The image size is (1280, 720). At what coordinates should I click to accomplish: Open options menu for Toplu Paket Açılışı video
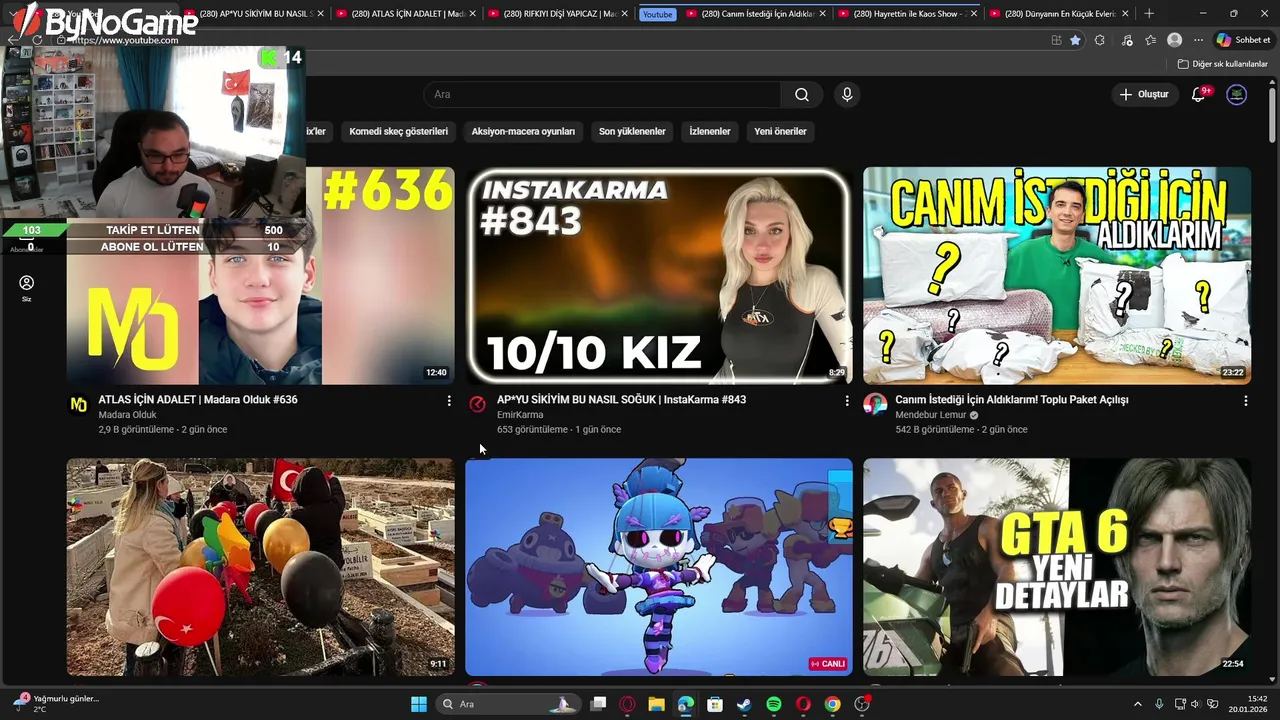1245,400
